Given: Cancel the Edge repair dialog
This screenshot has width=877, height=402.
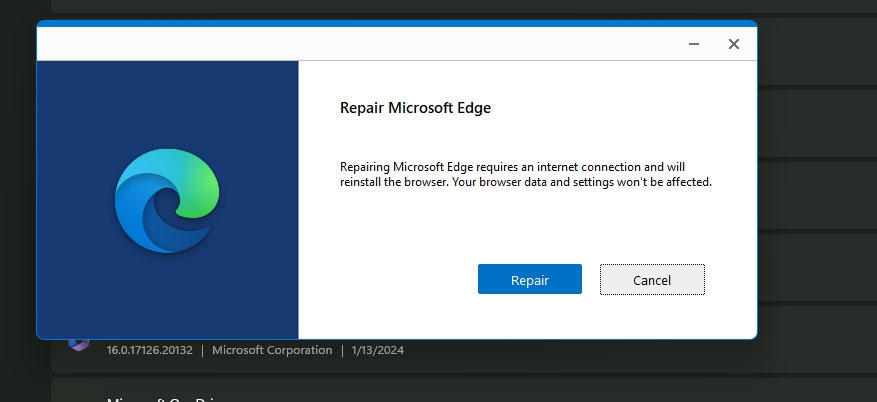Looking at the screenshot, I should 652,280.
